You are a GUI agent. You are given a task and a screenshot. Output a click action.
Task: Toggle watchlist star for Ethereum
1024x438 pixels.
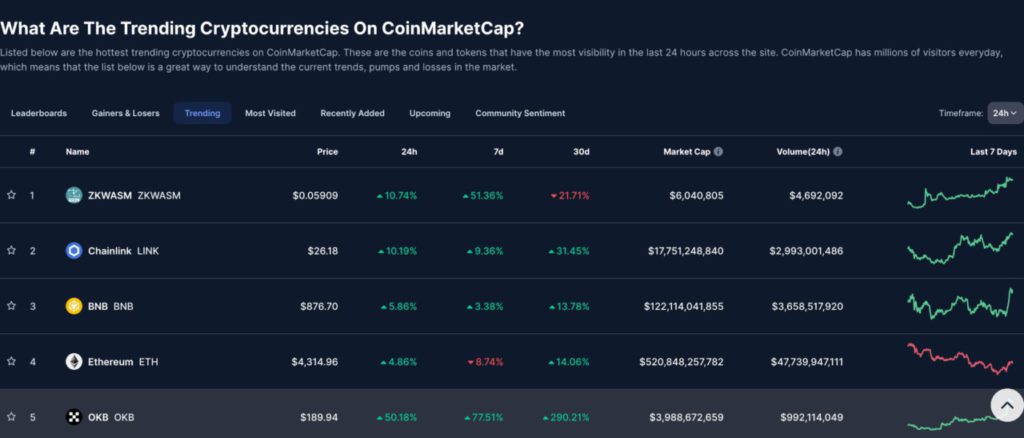click(x=11, y=362)
